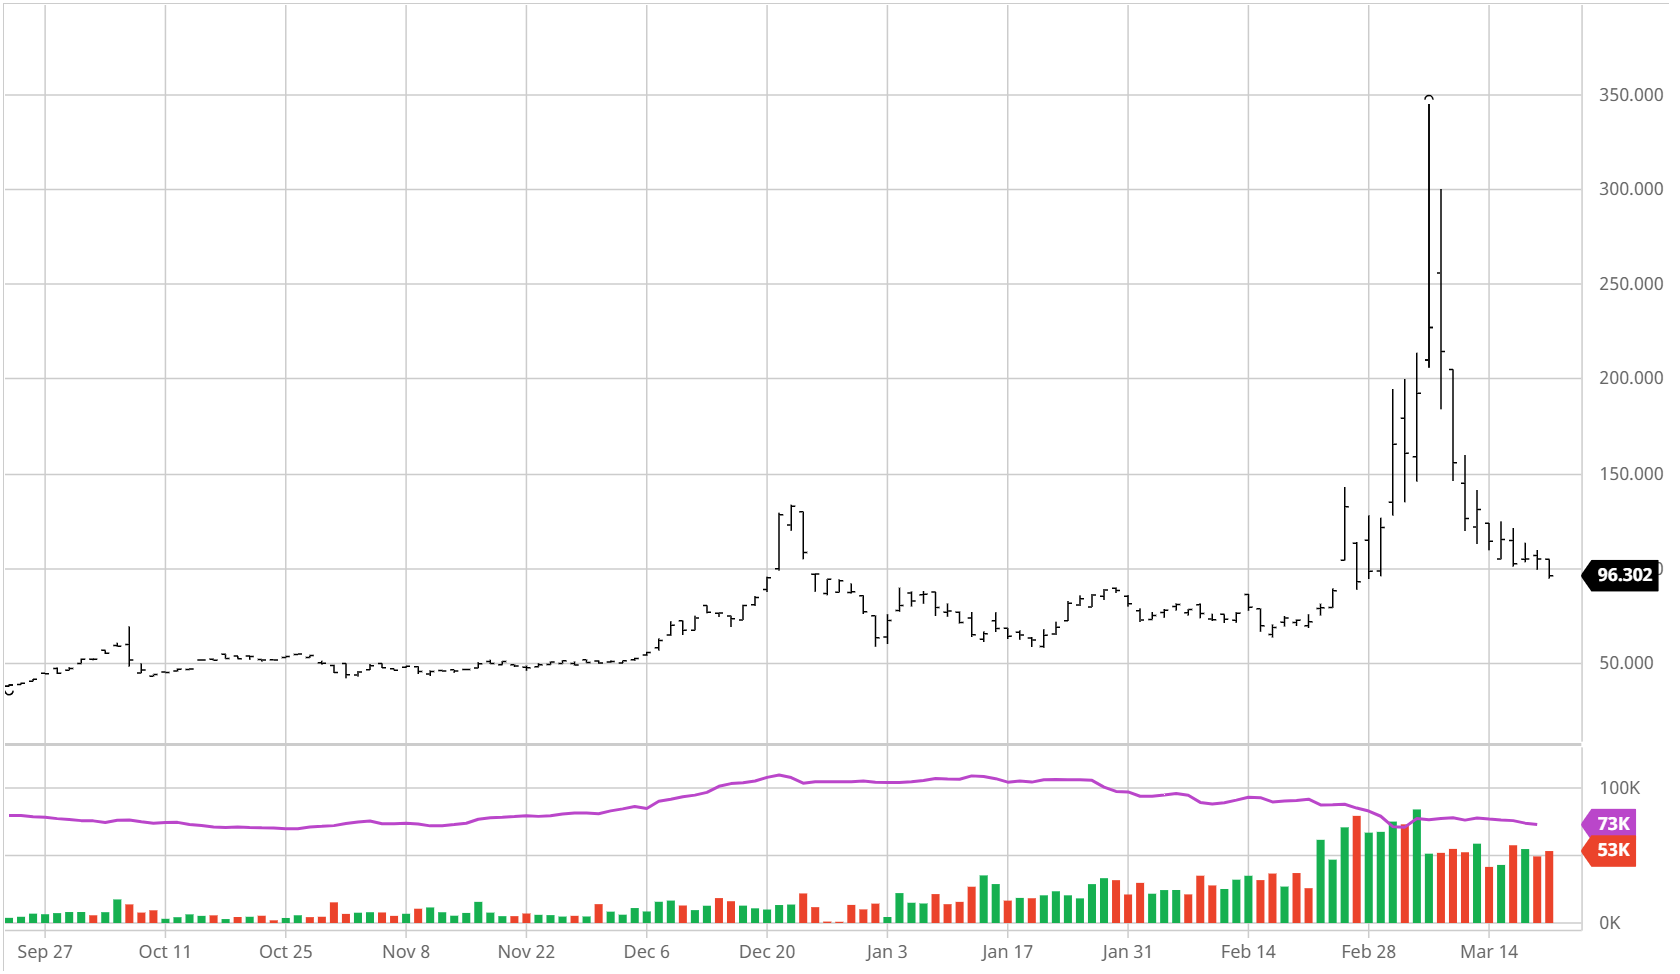This screenshot has height=974, width=1680.
Task: Click the 350.000 price axis label
Action: (1630, 95)
